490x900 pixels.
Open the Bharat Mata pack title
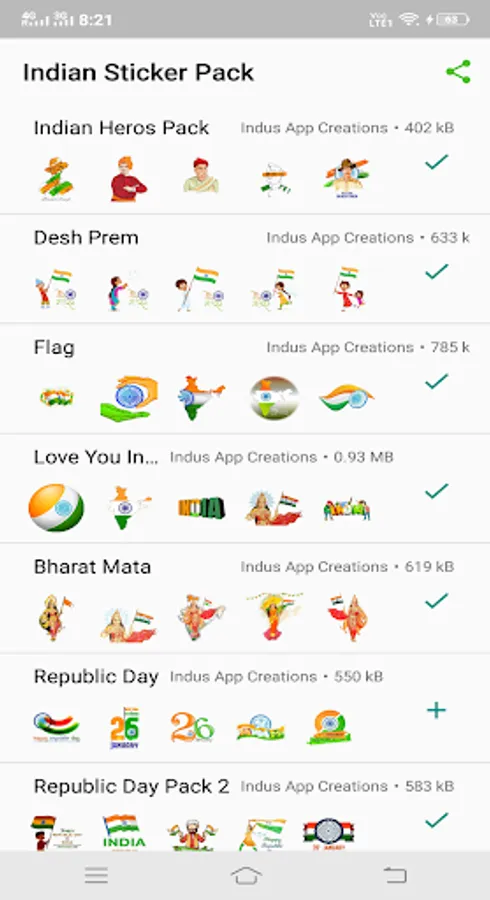point(92,567)
